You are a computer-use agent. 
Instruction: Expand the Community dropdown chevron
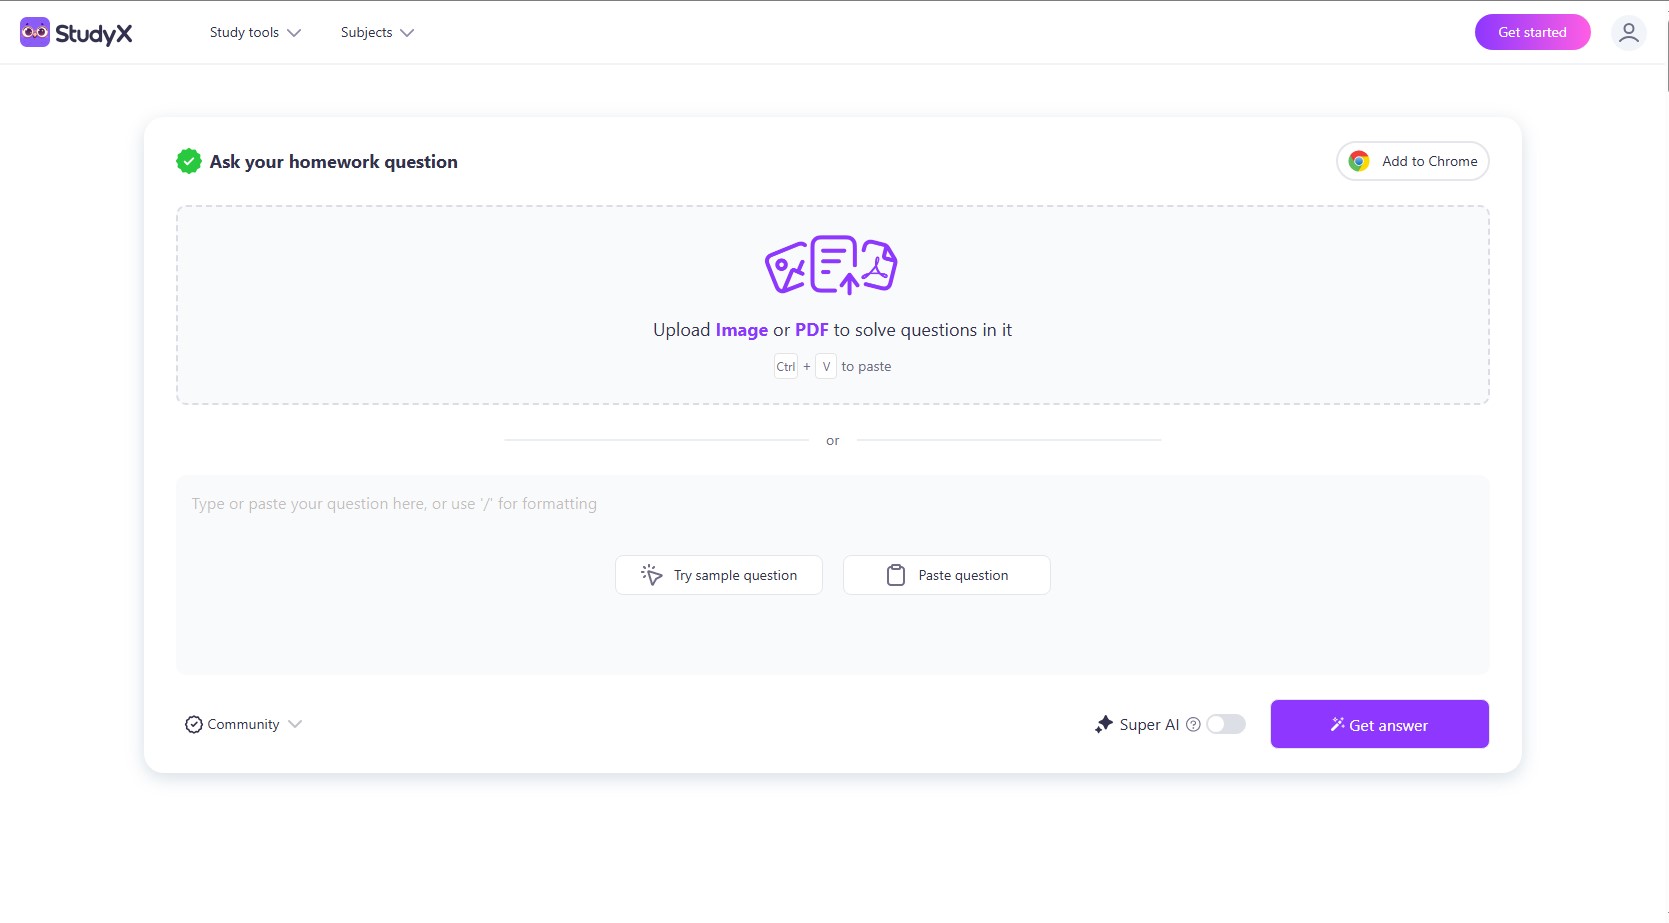tap(295, 724)
